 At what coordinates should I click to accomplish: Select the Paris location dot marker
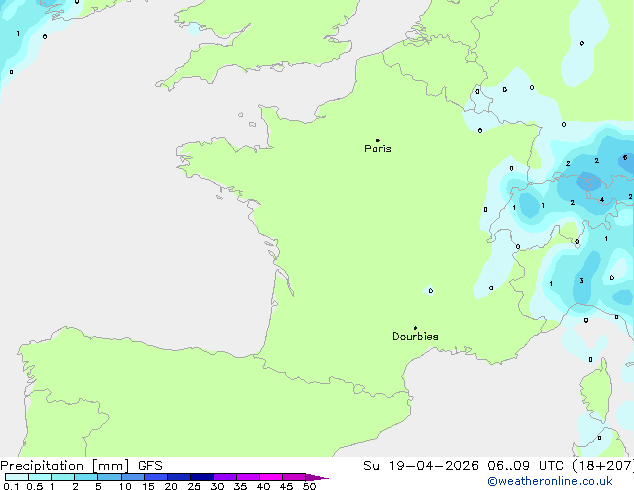(378, 140)
